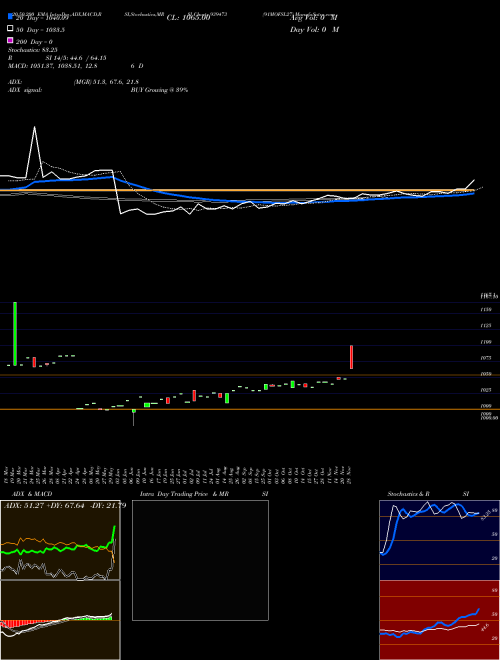The height and width of the screenshot is (660, 500).
Task: Open the empty intraday trading price panel
Action: (x=200, y=560)
